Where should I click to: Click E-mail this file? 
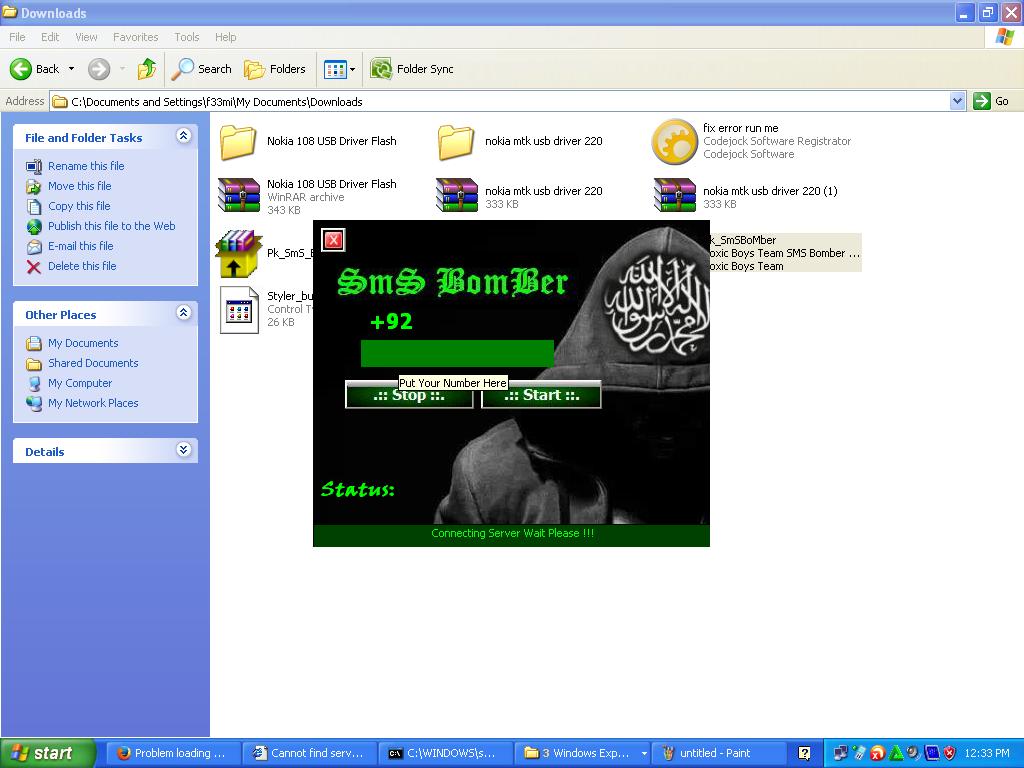pos(80,246)
